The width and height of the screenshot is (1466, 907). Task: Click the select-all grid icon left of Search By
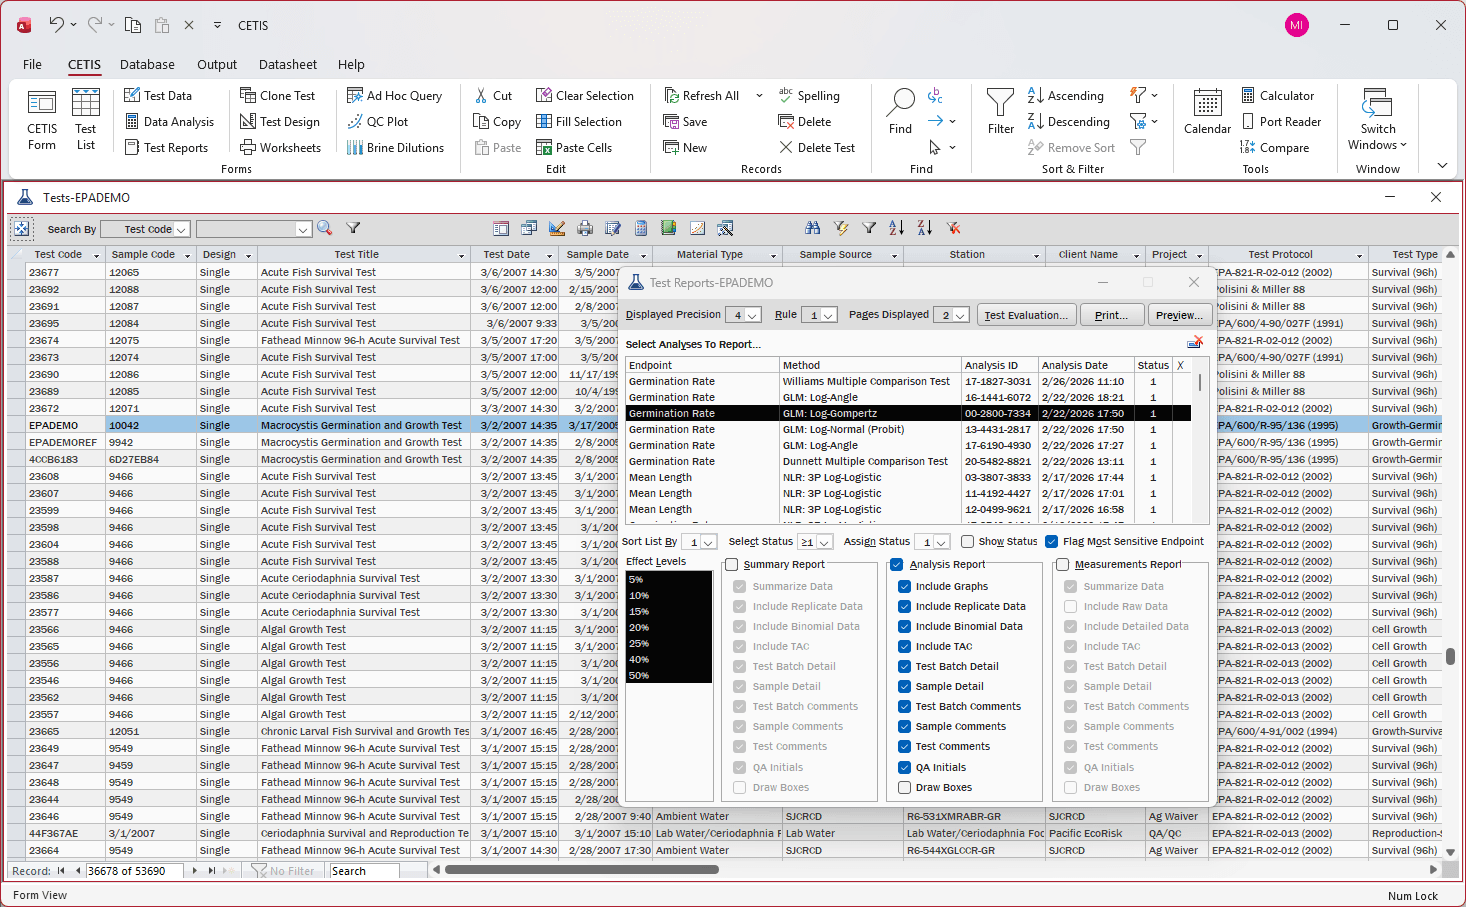click(x=21, y=229)
